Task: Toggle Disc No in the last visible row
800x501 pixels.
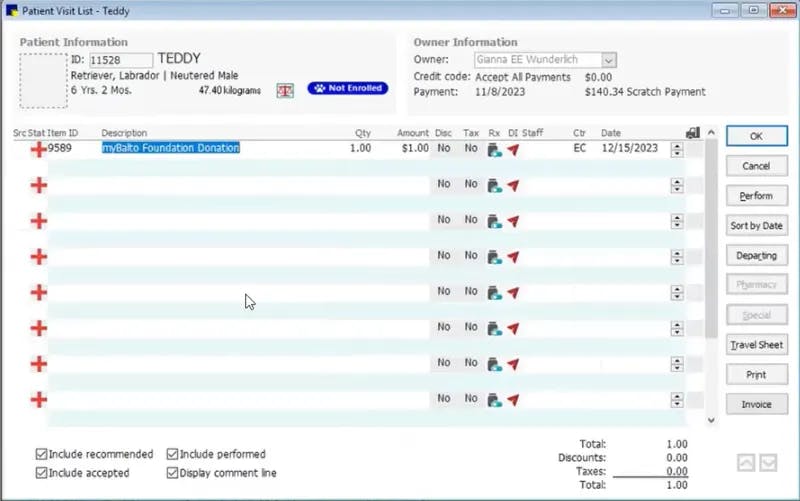Action: tap(444, 398)
